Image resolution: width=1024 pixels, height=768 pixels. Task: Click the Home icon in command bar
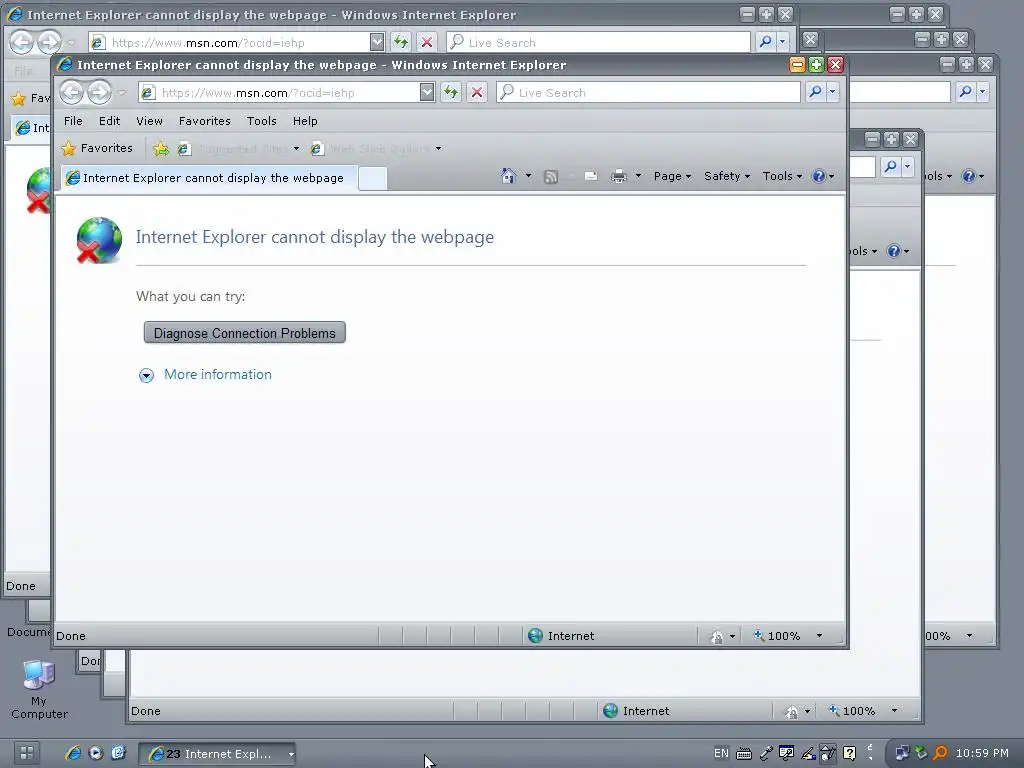pos(509,176)
